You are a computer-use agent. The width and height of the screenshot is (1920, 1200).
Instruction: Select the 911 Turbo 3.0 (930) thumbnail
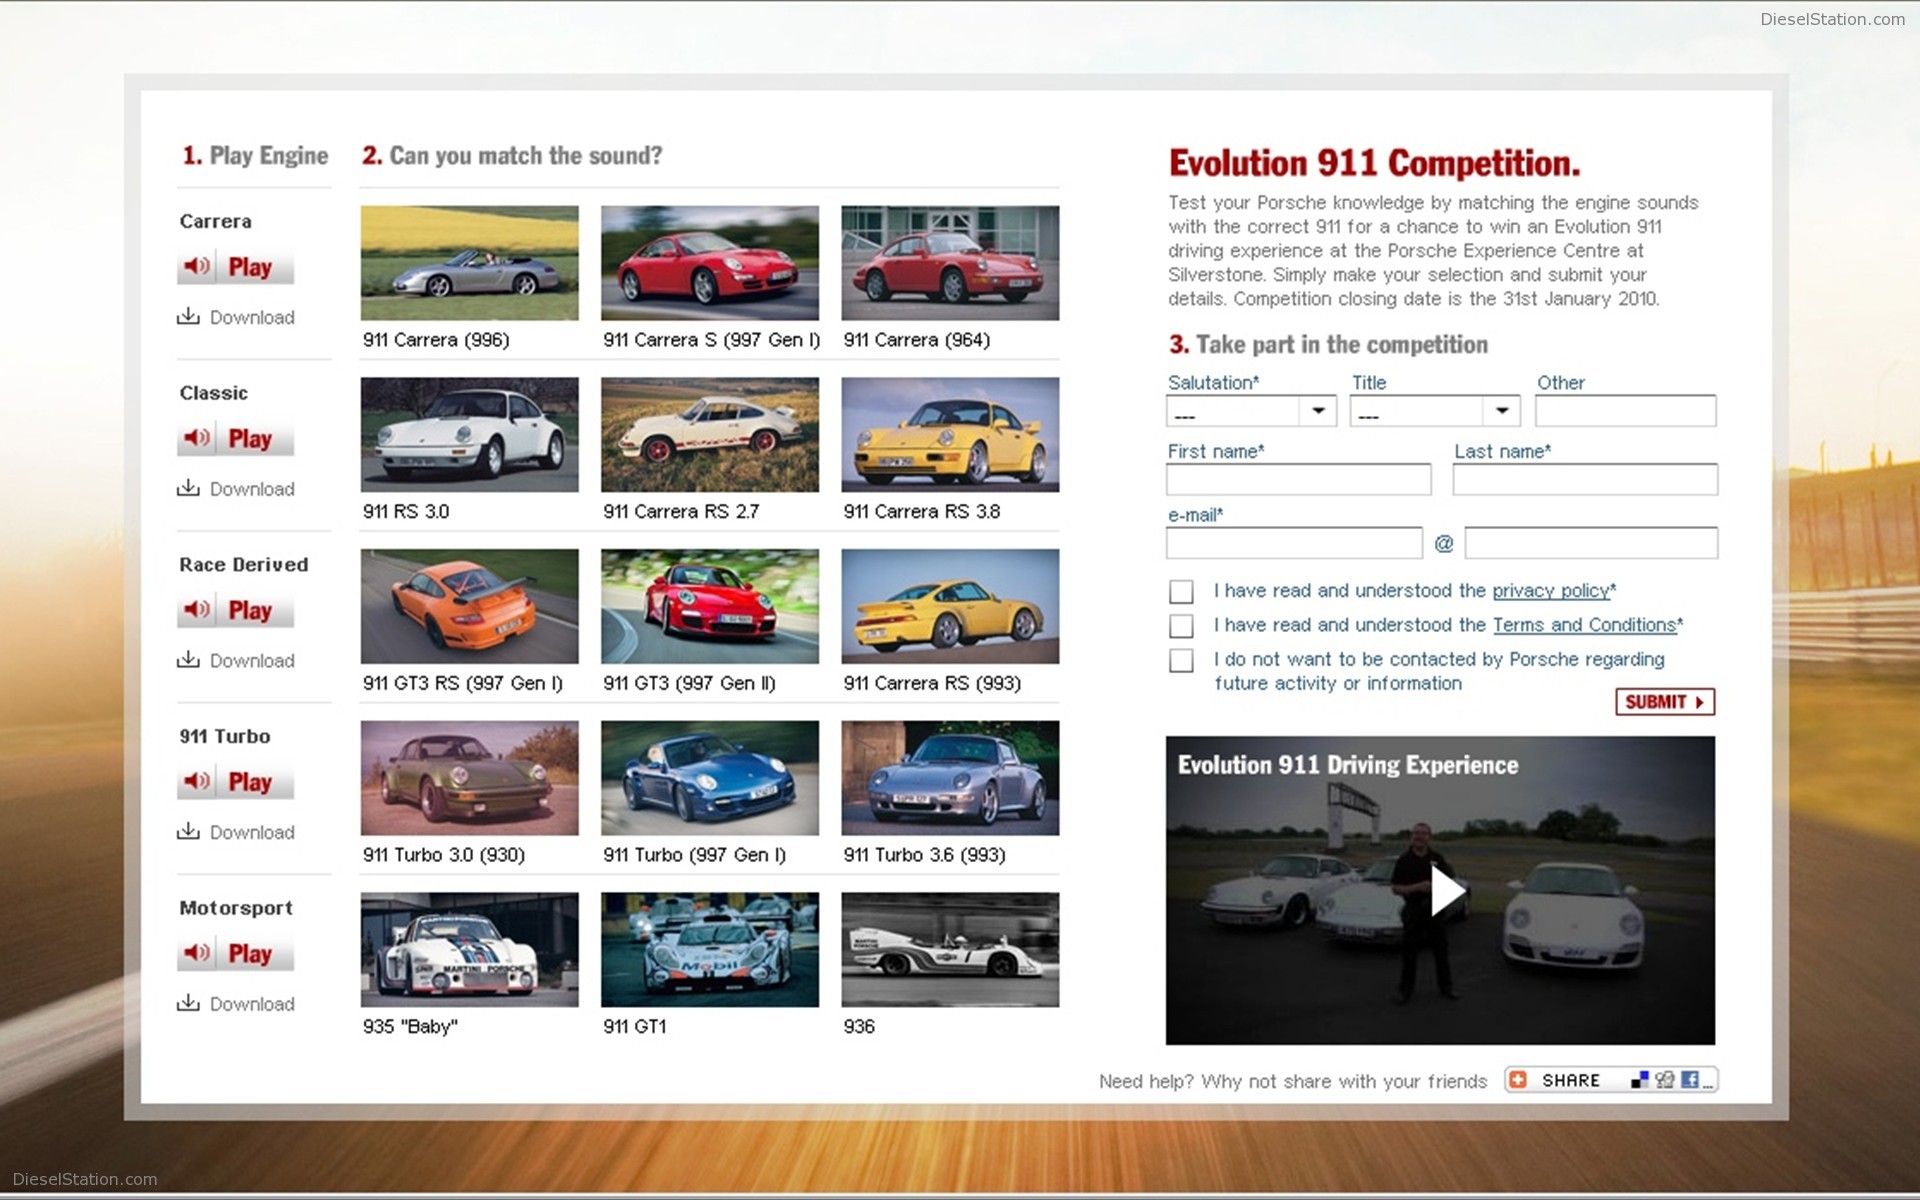[x=470, y=778]
